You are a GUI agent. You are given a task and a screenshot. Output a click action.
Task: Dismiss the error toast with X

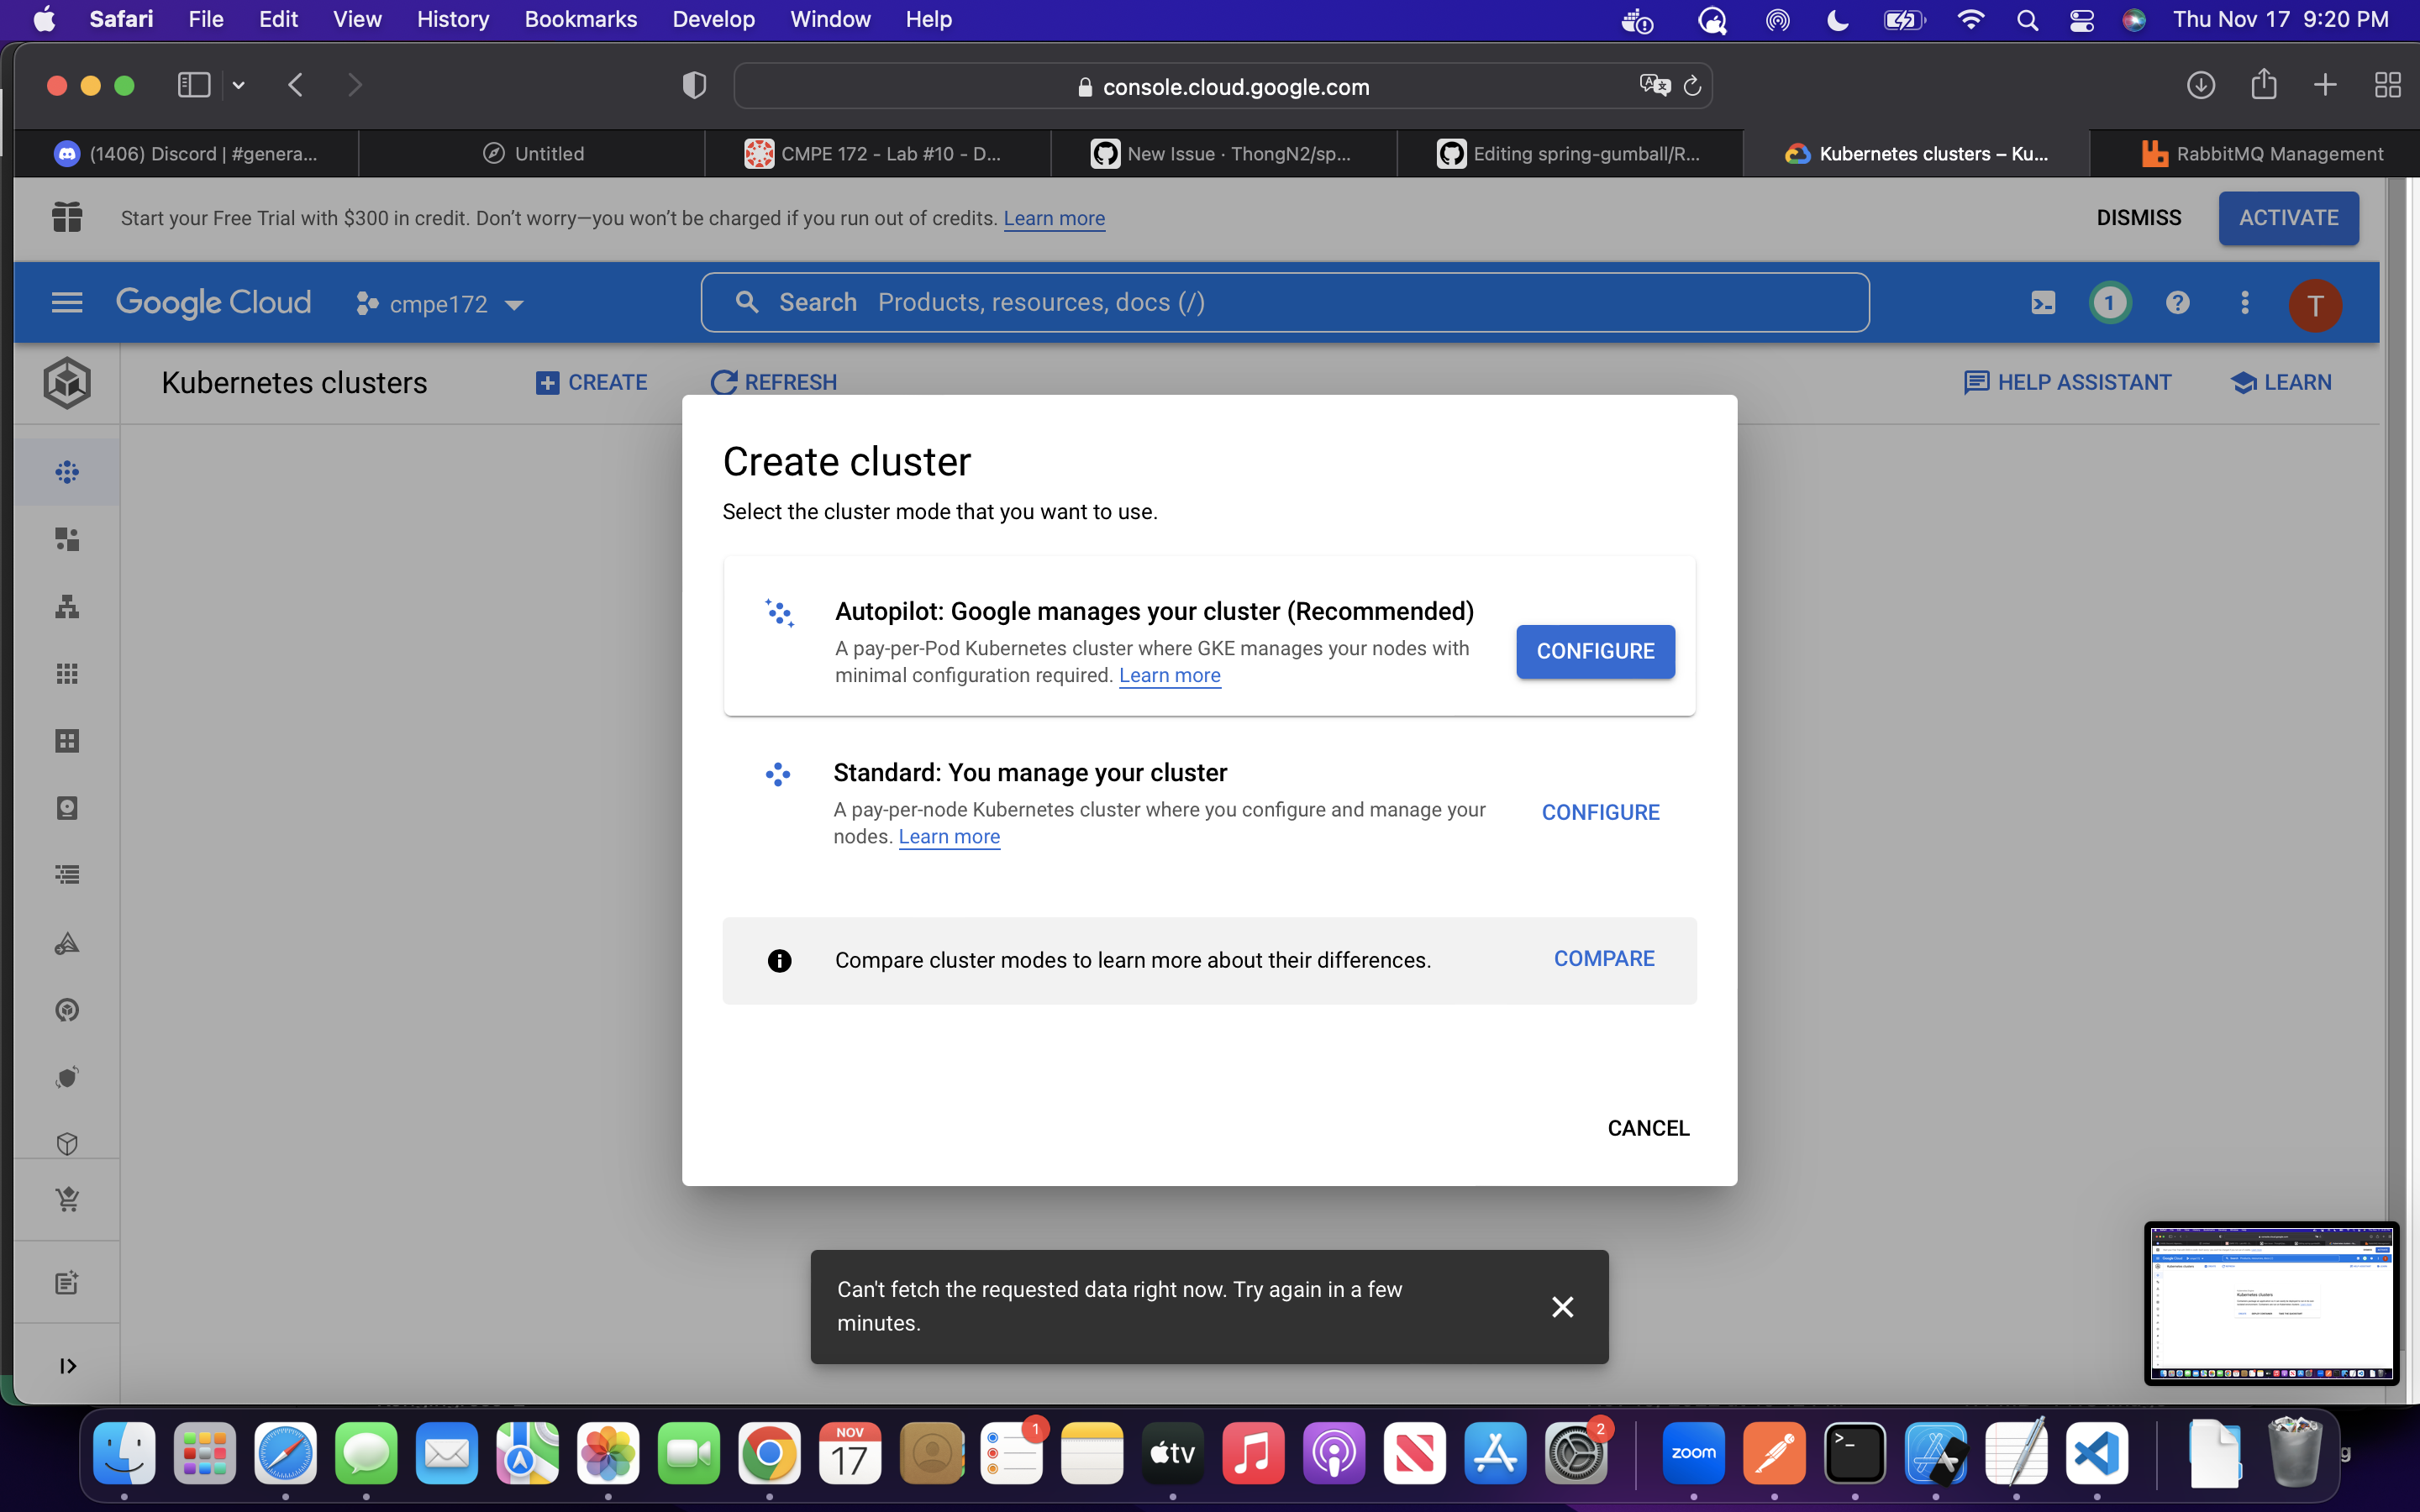tap(1562, 1306)
